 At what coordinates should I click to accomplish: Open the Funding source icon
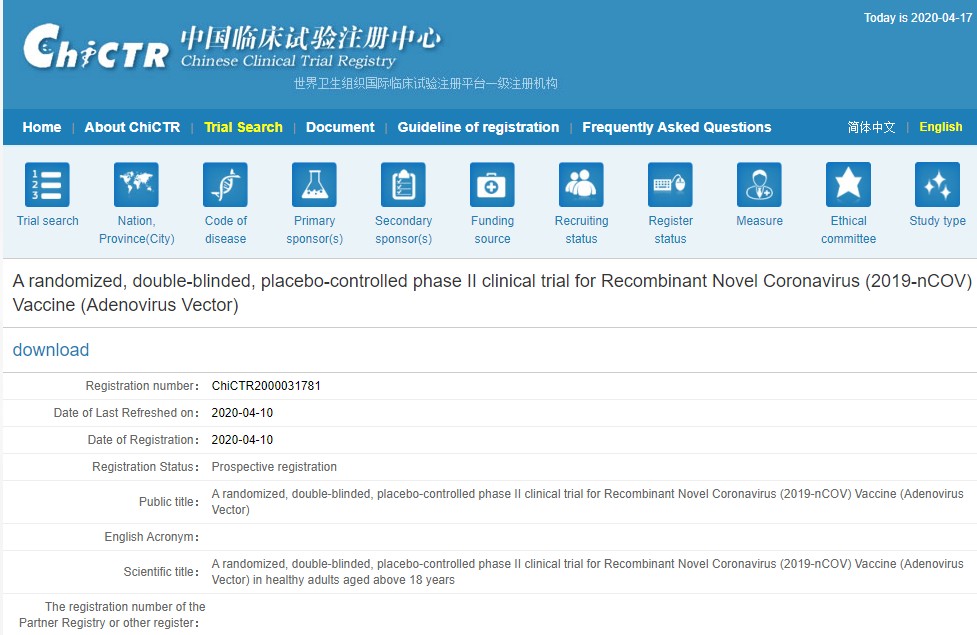tap(492, 185)
